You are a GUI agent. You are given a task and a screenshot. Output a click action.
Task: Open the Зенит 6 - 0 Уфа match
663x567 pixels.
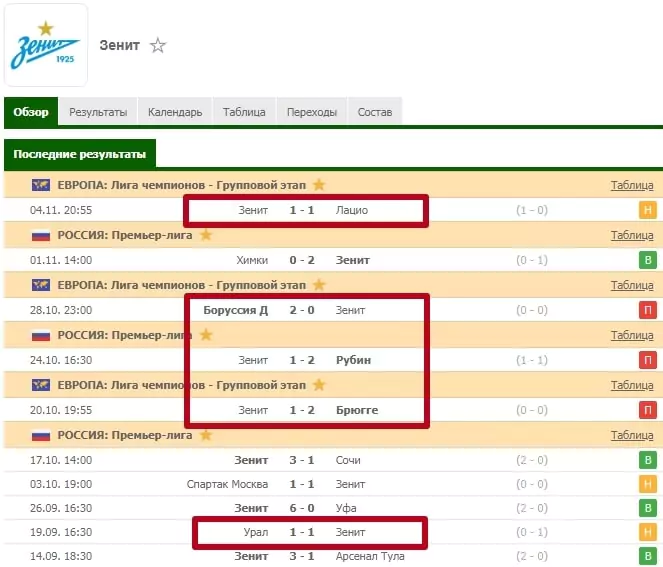(x=334, y=508)
